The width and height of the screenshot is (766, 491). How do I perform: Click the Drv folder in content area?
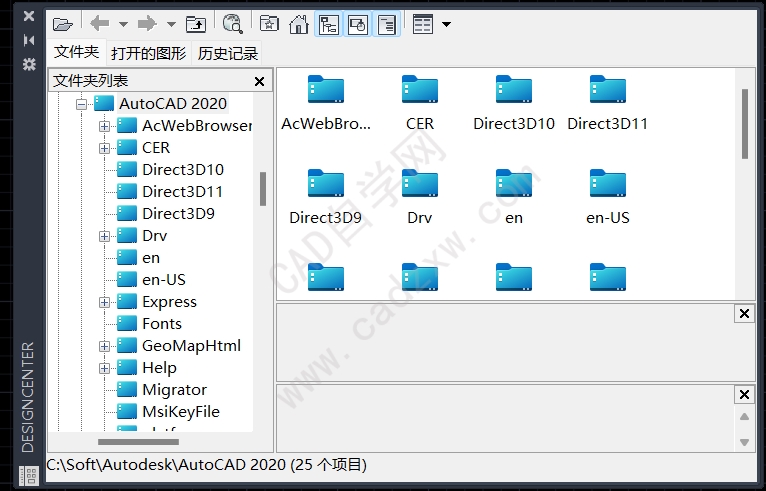[x=420, y=197]
